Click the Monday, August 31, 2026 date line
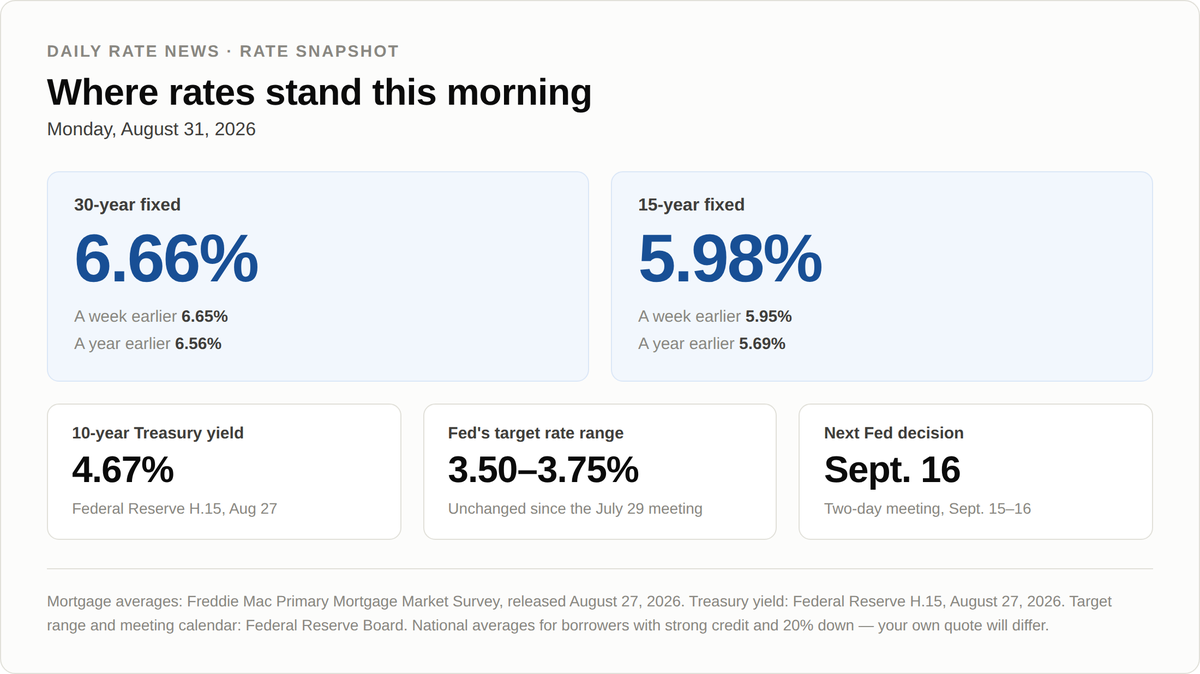This screenshot has height=674, width=1200. click(151, 129)
